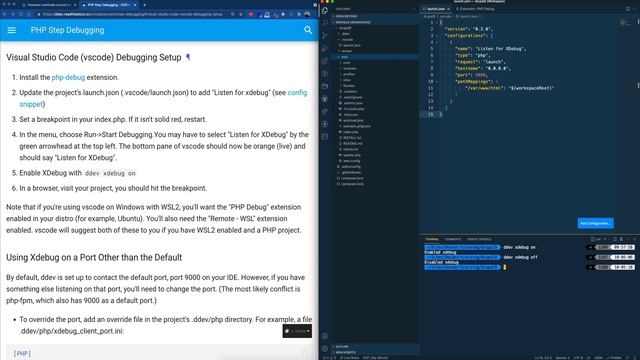Click browser reload icon
640x360 pixels.
point(21,14)
